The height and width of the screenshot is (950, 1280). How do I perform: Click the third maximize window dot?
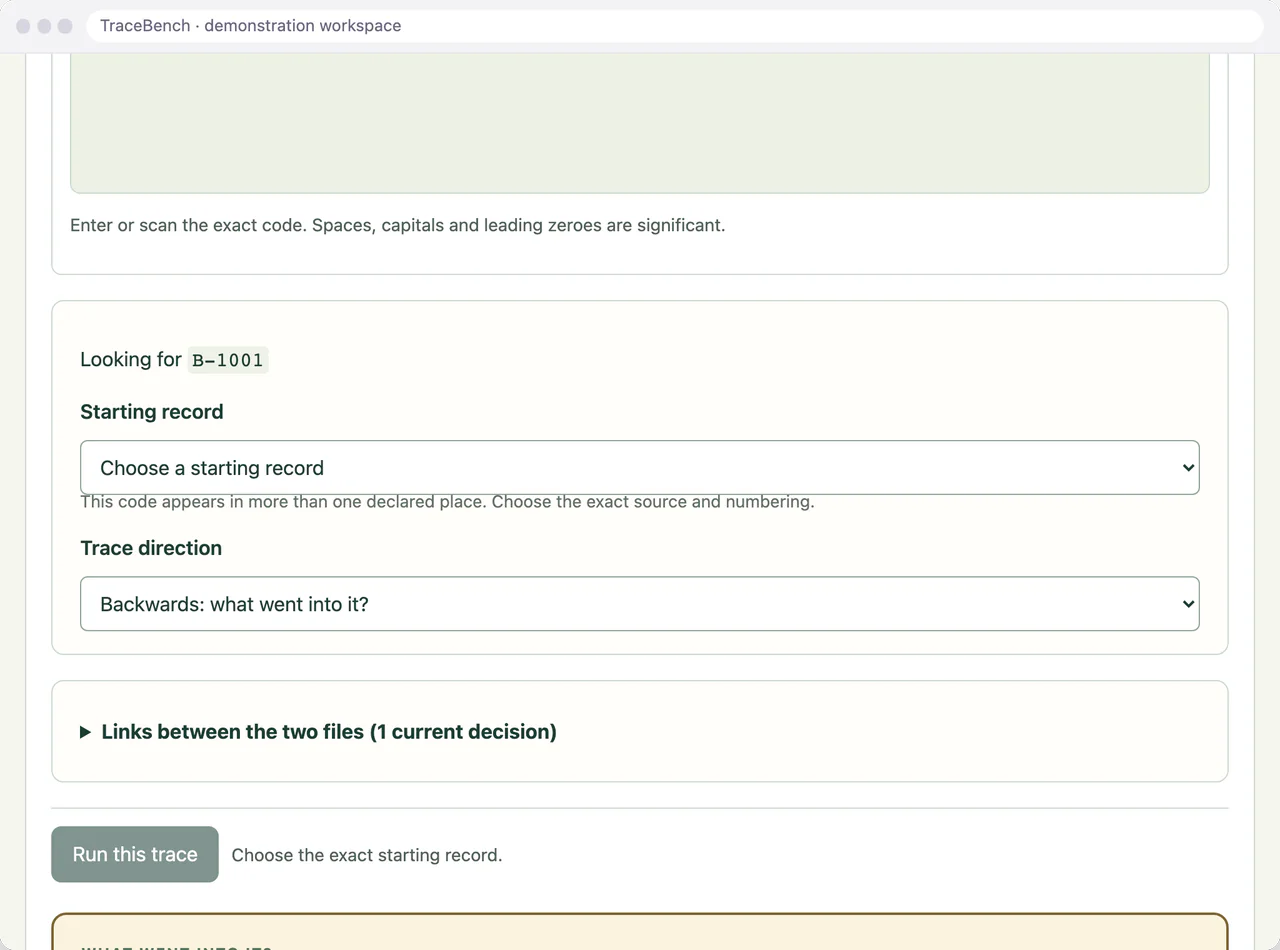(x=65, y=26)
